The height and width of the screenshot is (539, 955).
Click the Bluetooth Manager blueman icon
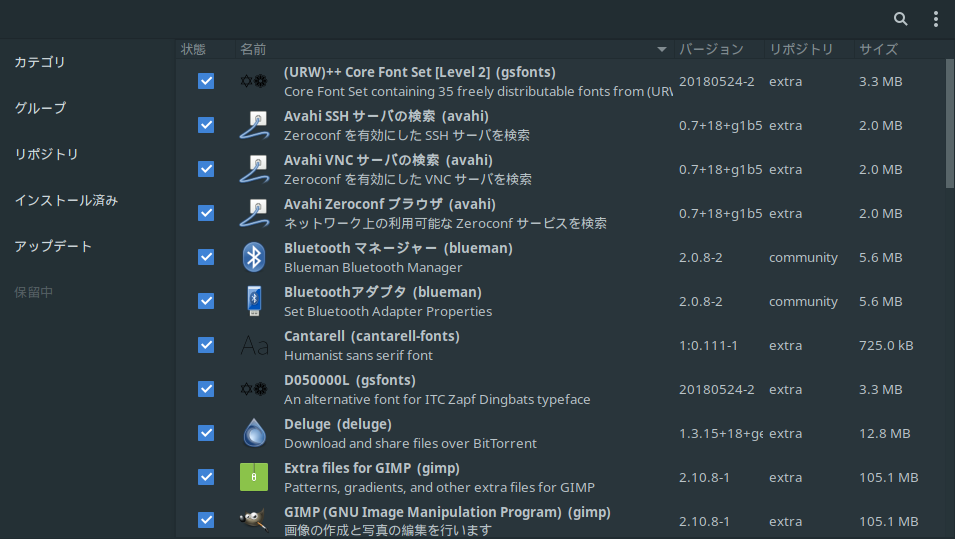[254, 257]
